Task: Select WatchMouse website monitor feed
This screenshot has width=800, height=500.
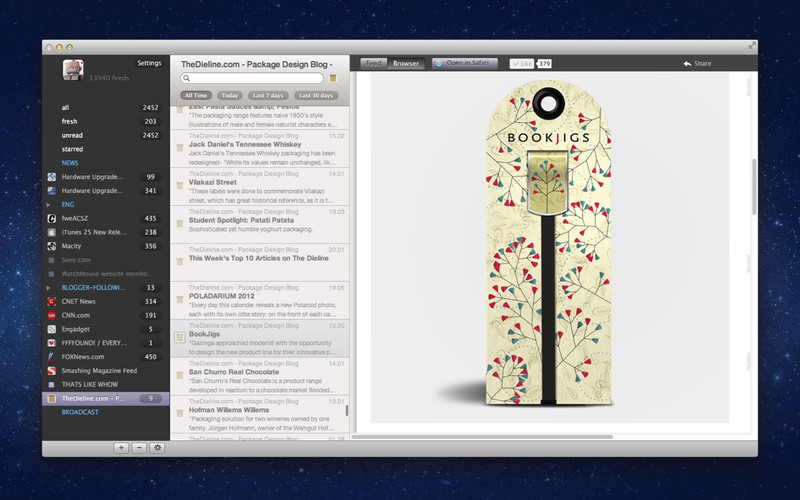Action: 106,273
